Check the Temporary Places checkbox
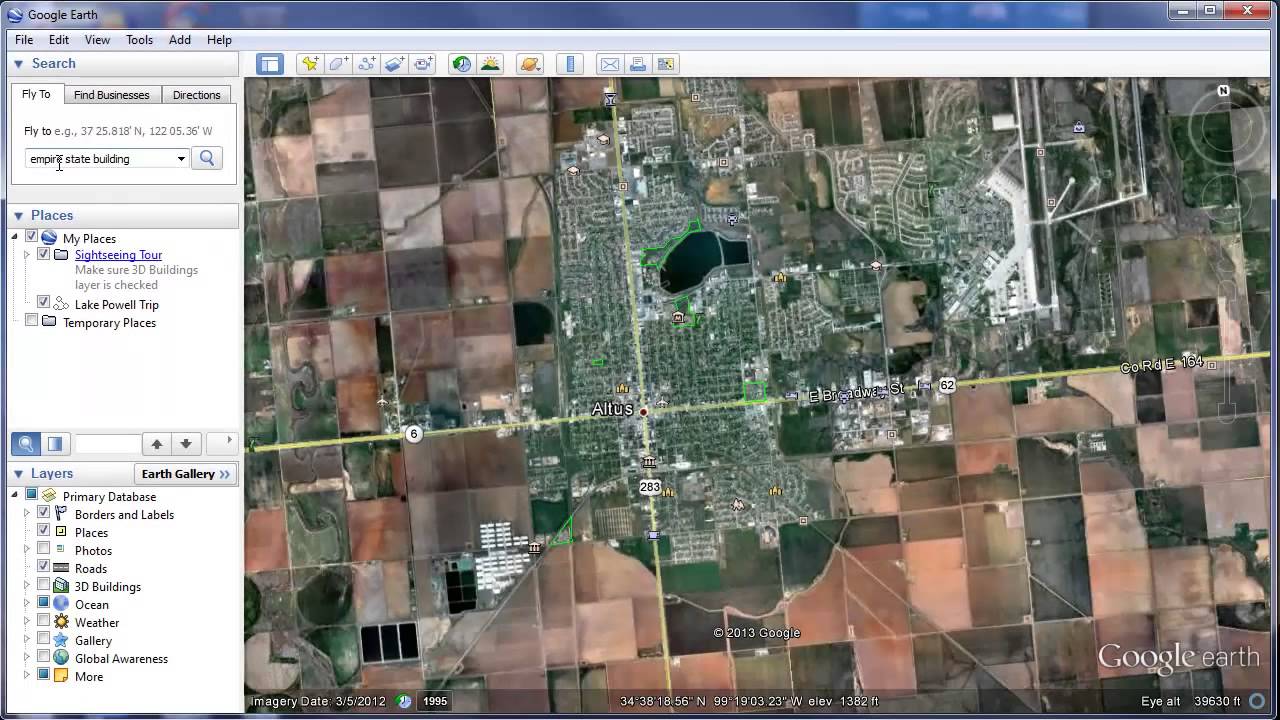 point(31,321)
